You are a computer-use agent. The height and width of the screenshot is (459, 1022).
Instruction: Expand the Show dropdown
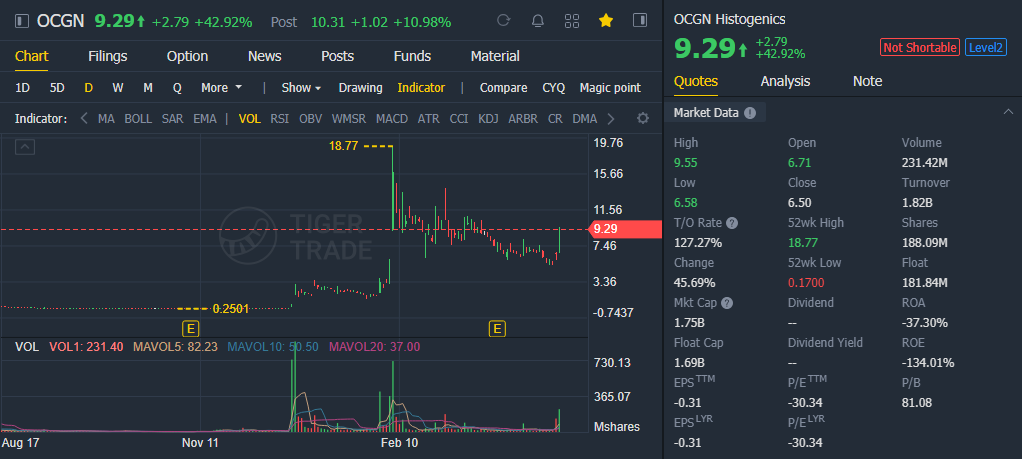pyautogui.click(x=301, y=87)
